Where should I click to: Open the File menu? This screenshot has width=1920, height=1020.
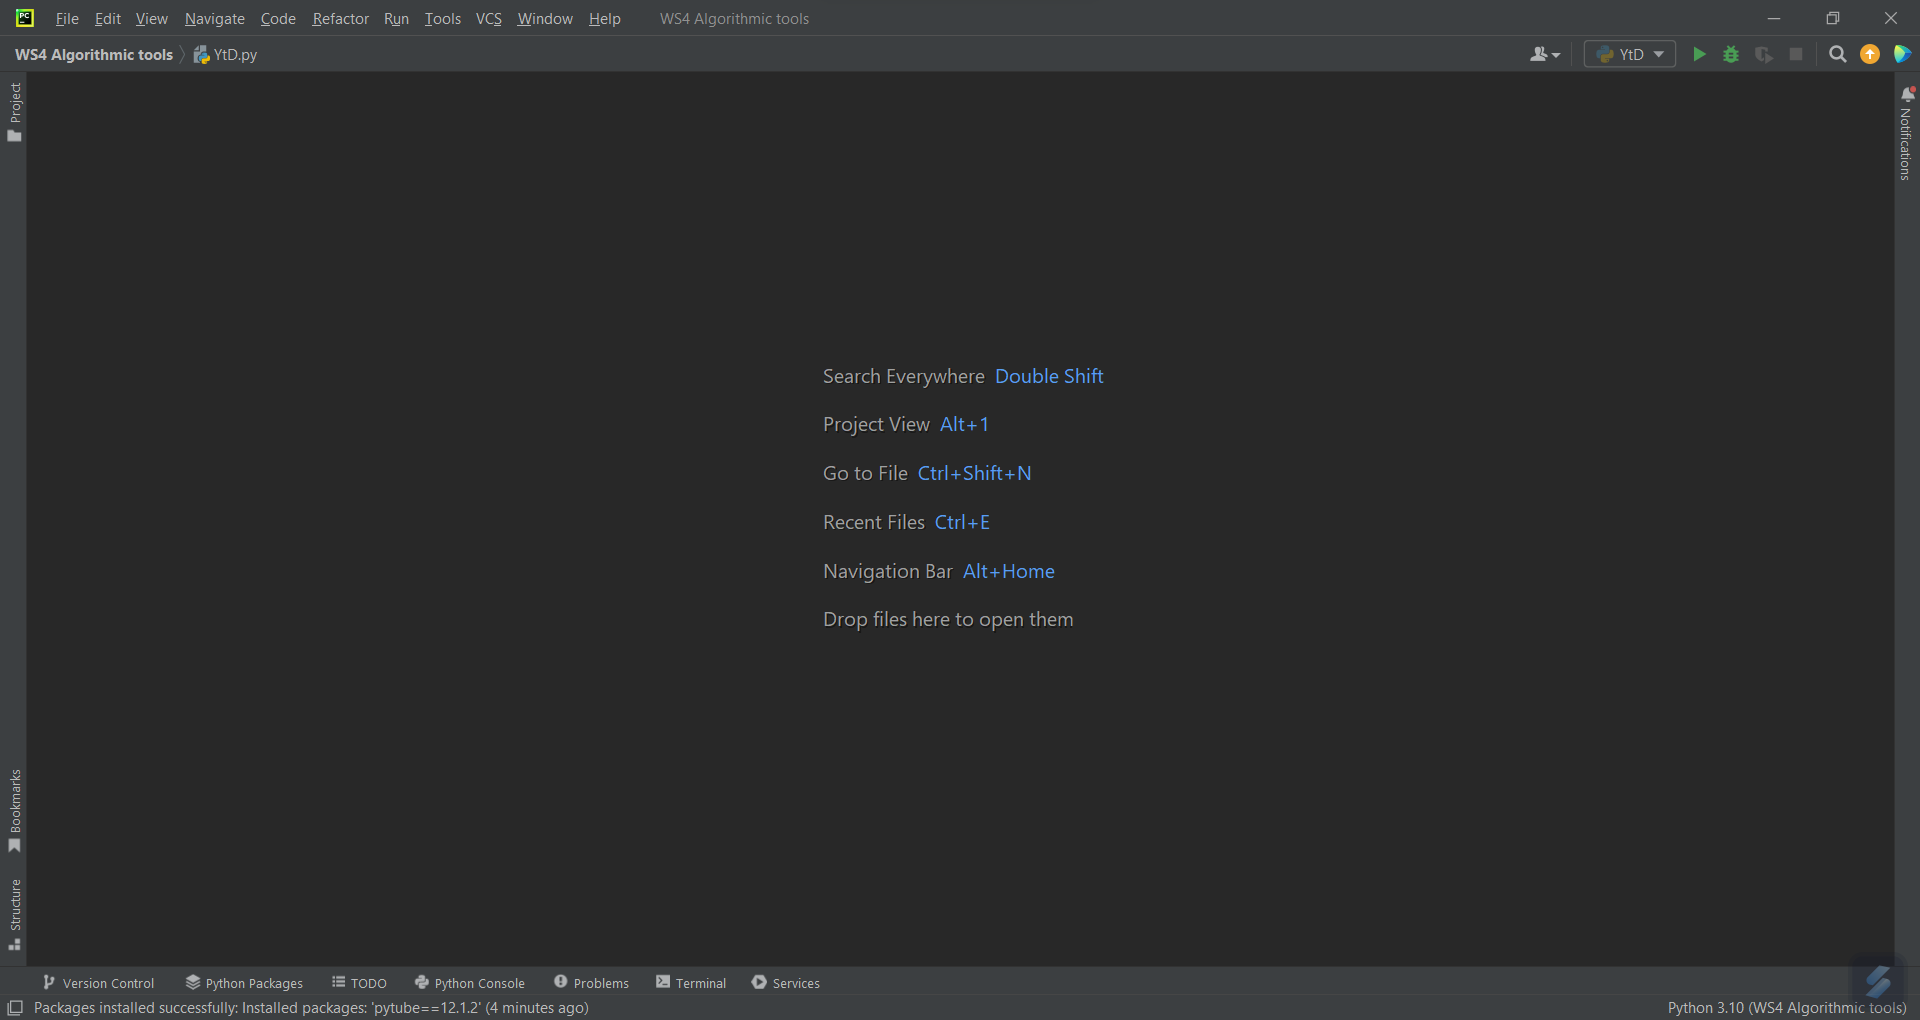[67, 19]
